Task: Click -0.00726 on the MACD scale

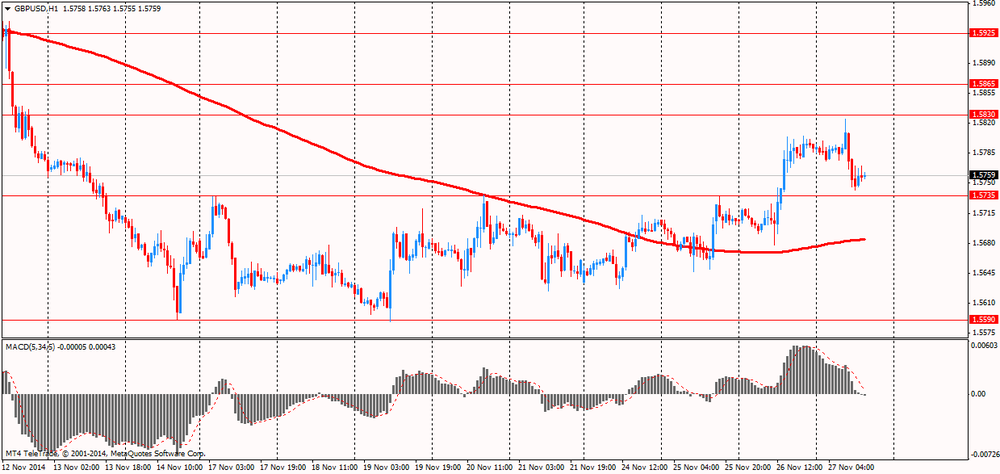Action: coord(983,455)
